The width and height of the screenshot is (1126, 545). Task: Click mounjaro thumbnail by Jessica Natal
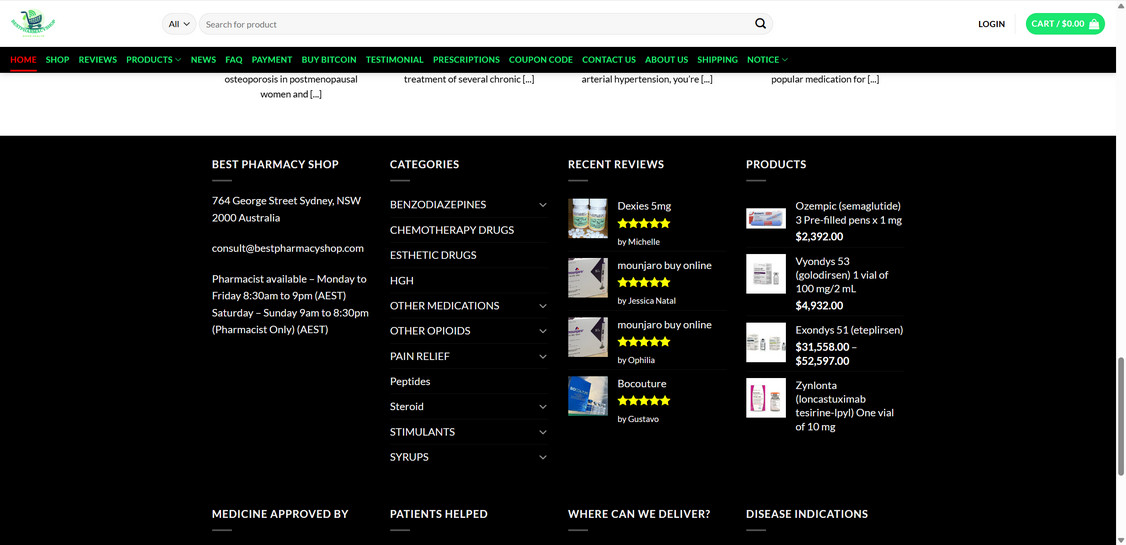[x=587, y=278]
